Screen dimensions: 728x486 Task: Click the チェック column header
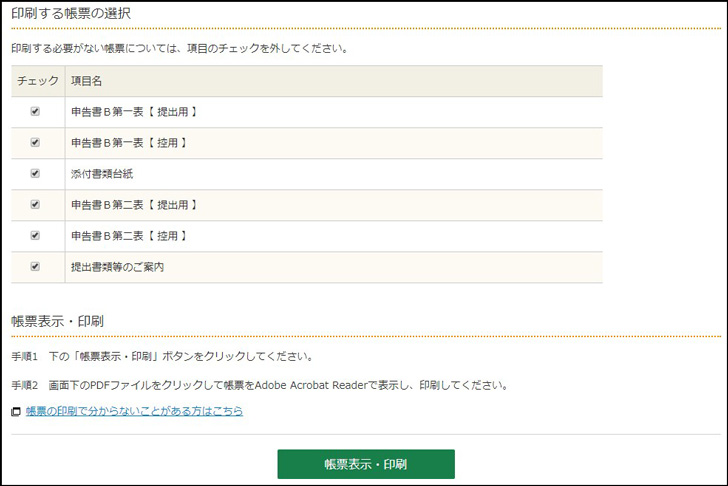coord(35,81)
